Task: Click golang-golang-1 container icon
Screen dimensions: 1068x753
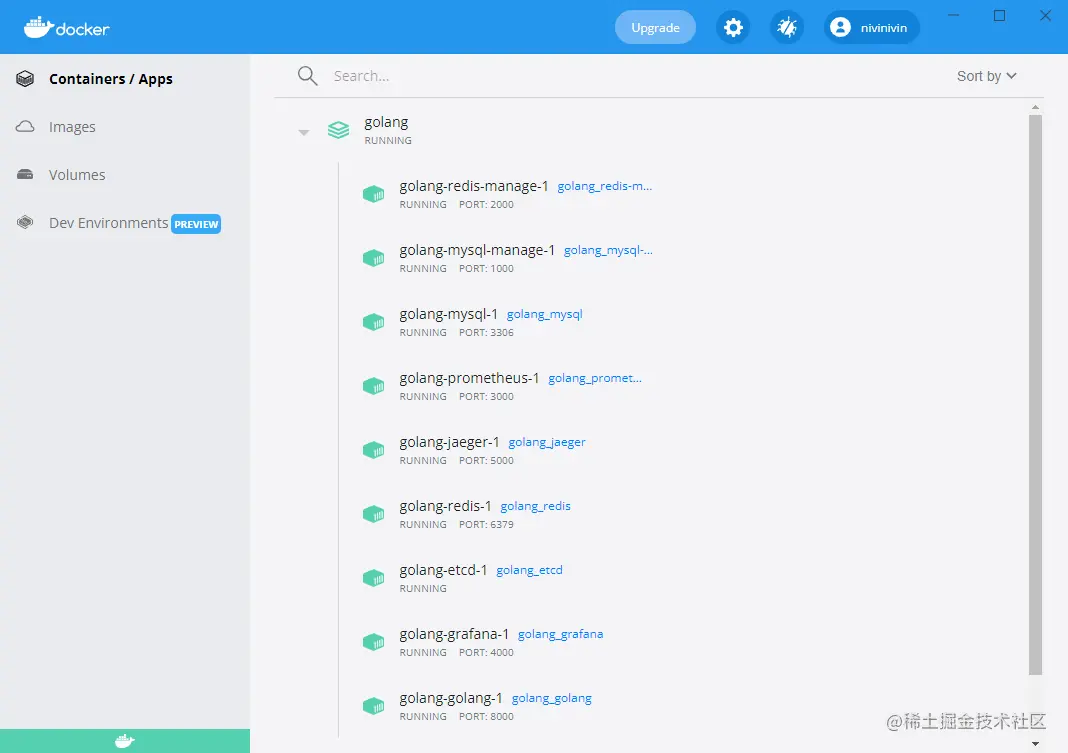Action: pos(373,706)
